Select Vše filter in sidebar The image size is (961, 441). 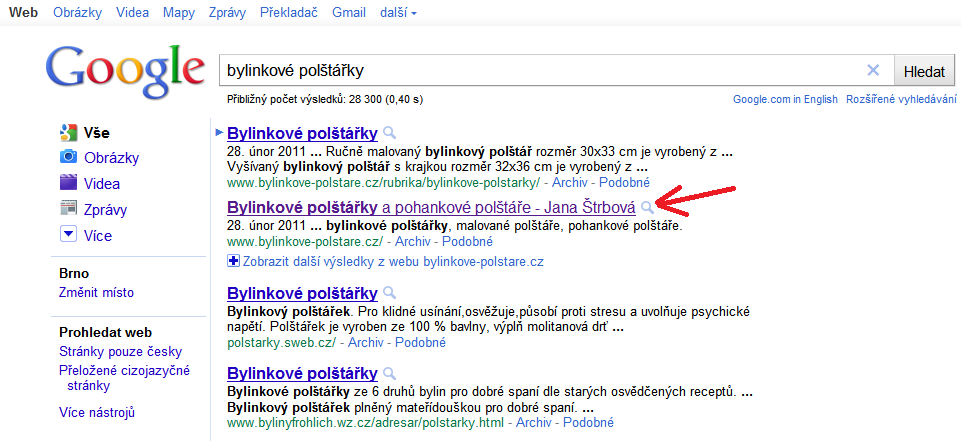[97, 132]
